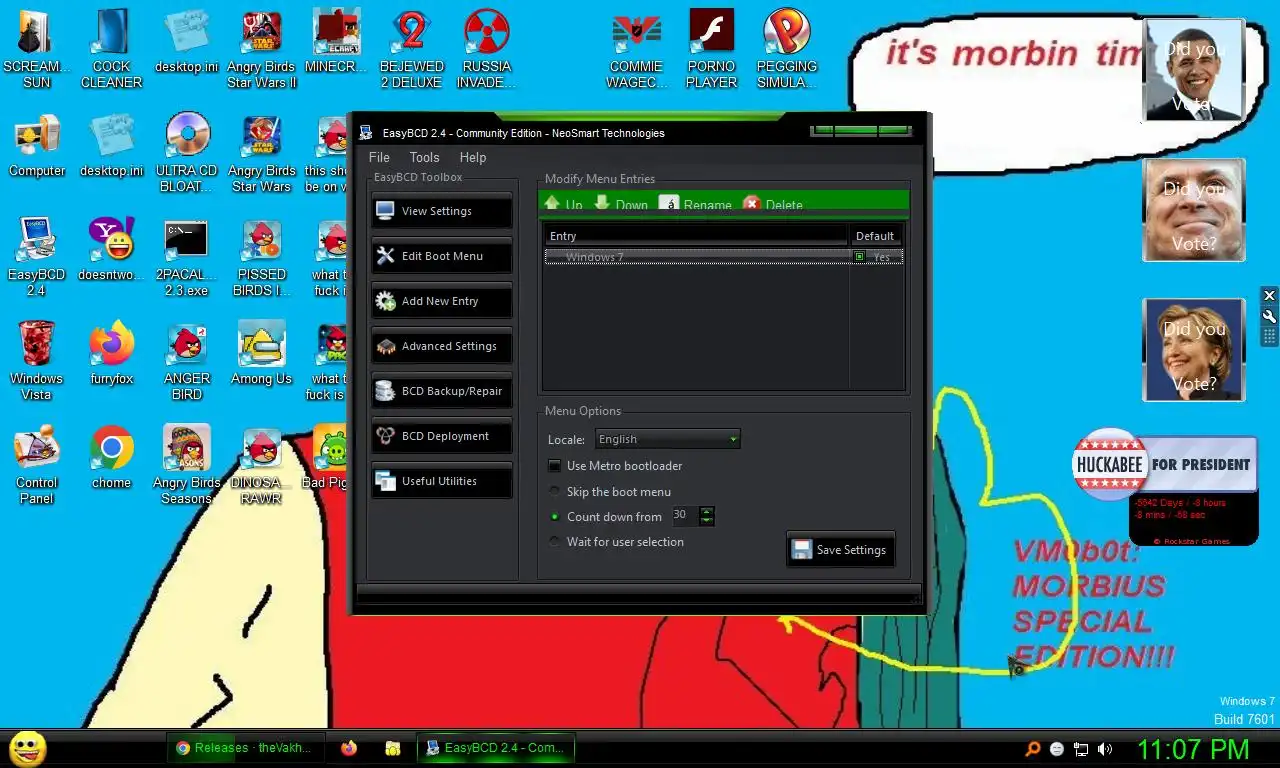Screen dimensions: 1280x768
Task: Select the 2PACAL 2.3.exe icon
Action: click(x=187, y=256)
